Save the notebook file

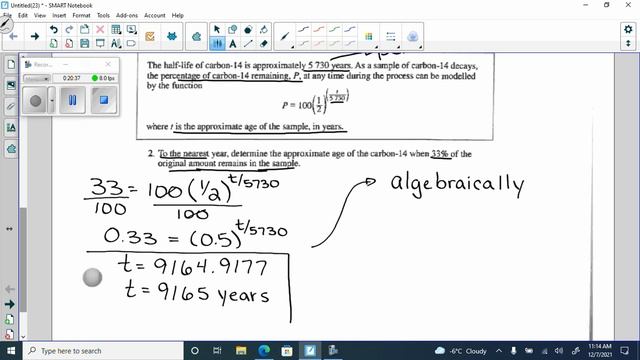click(84, 43)
